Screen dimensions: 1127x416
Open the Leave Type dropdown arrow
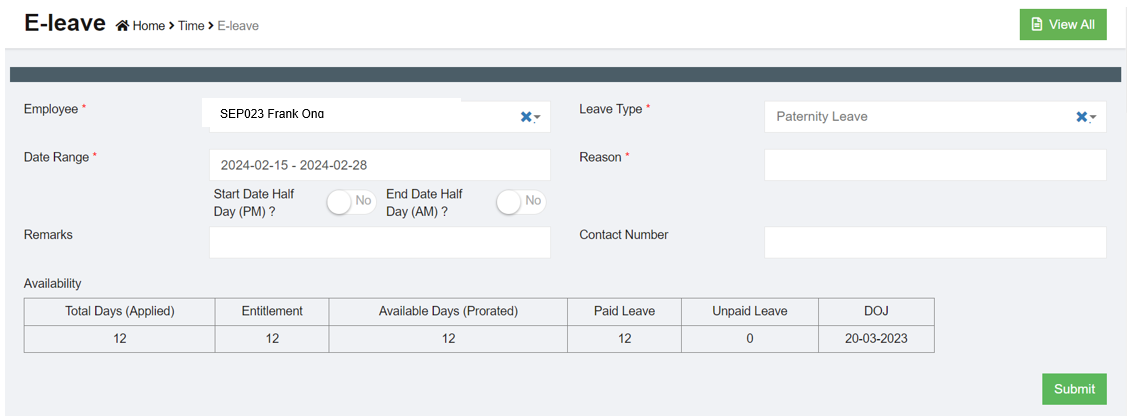[1093, 118]
